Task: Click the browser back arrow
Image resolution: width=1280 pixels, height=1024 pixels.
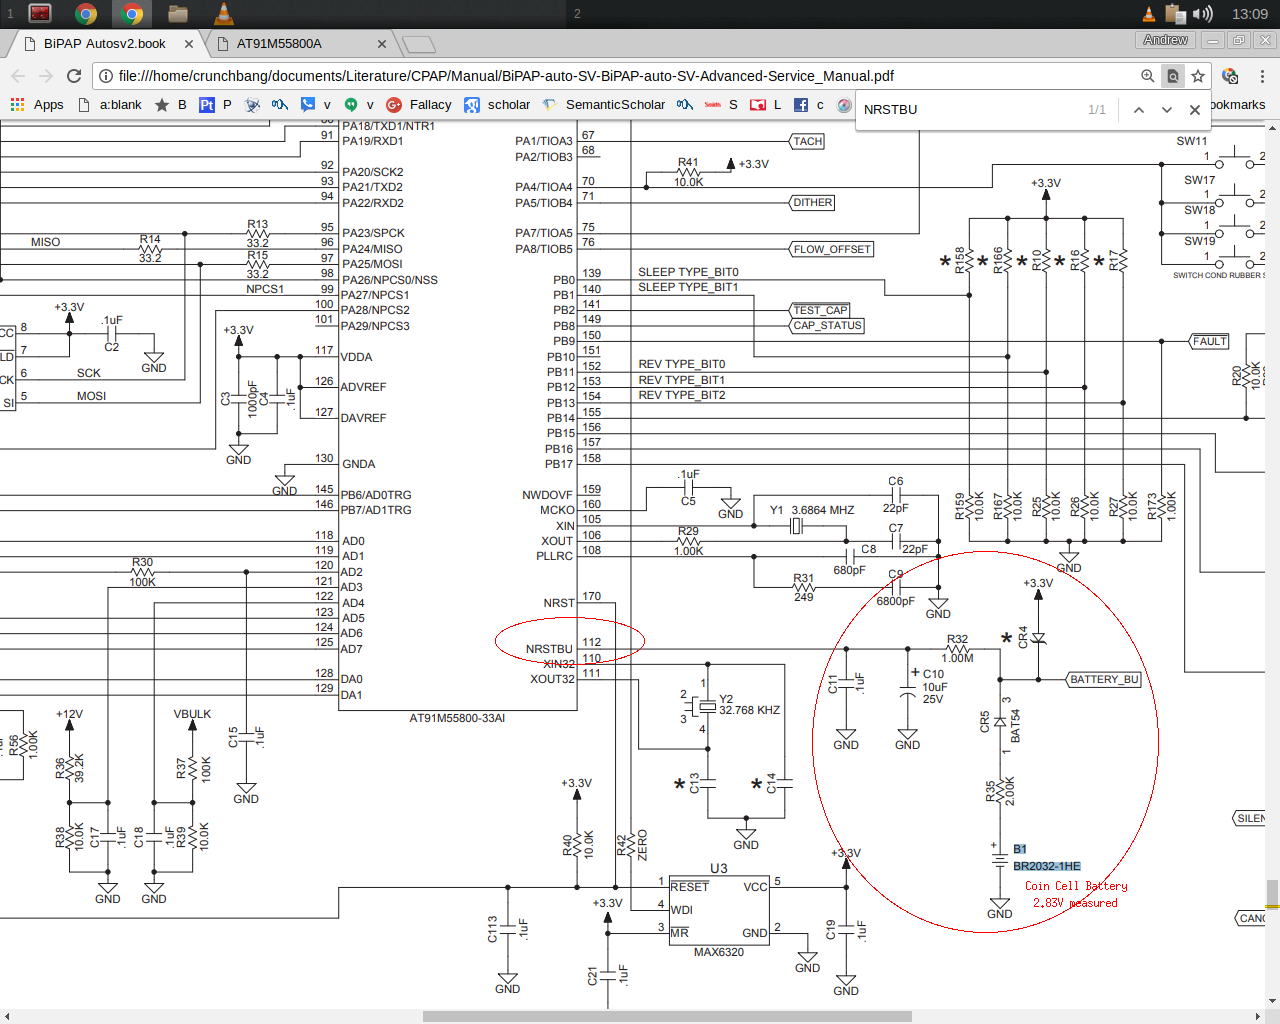Action: tap(18, 76)
